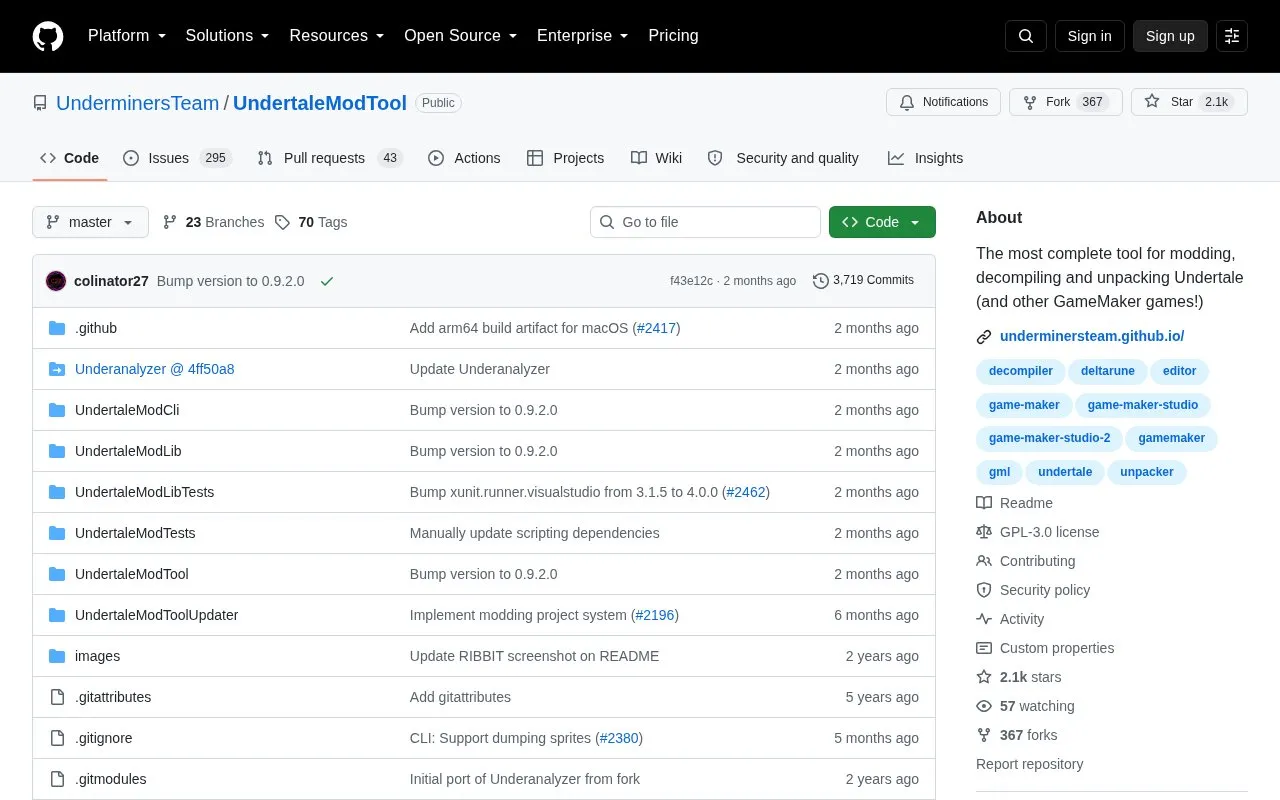Click the .gitattributes file icon
The image size is (1280, 800).
pyautogui.click(x=56, y=697)
